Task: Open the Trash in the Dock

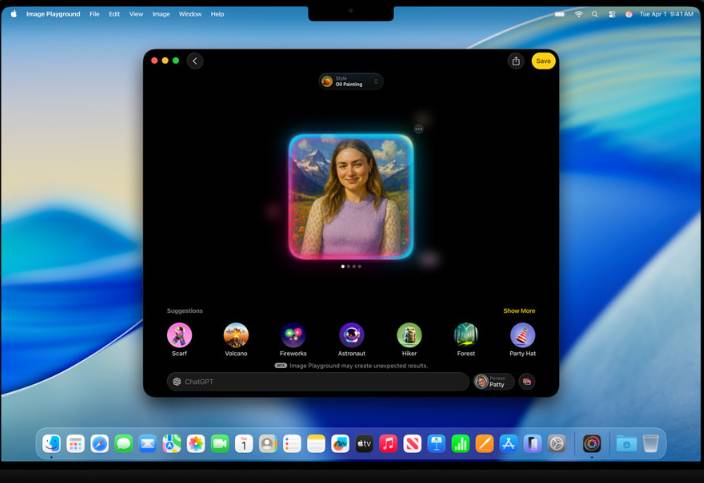Action: [651, 444]
